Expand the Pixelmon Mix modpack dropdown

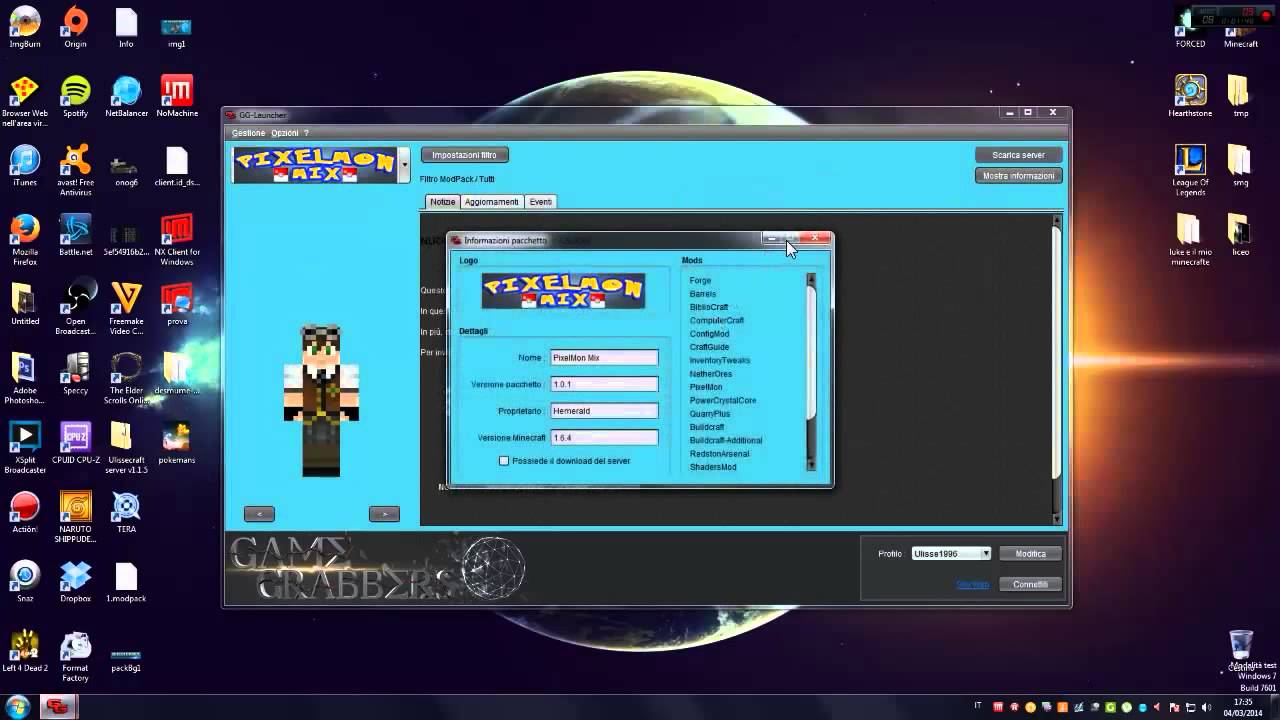(x=404, y=165)
